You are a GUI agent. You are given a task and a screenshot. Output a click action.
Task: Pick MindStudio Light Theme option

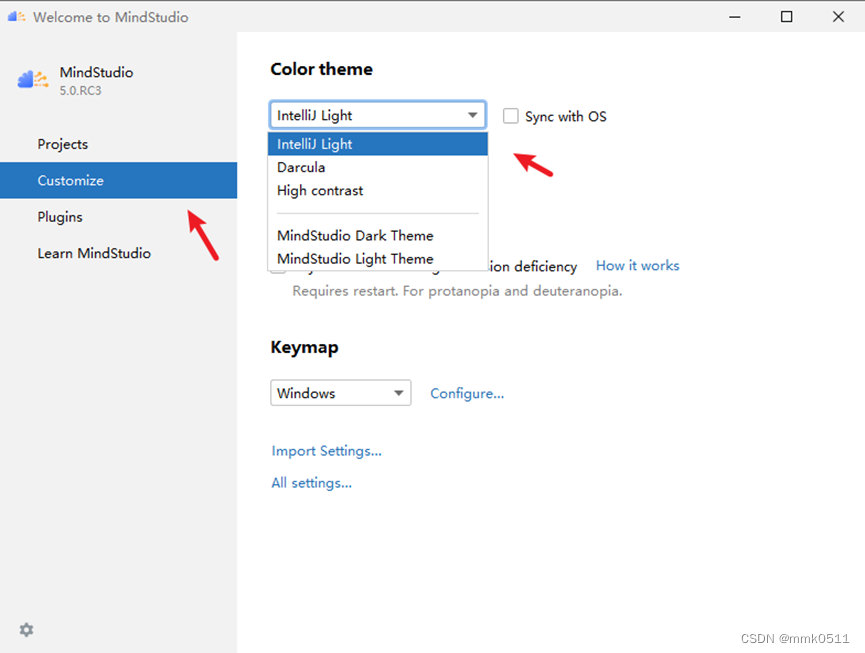tap(378, 259)
